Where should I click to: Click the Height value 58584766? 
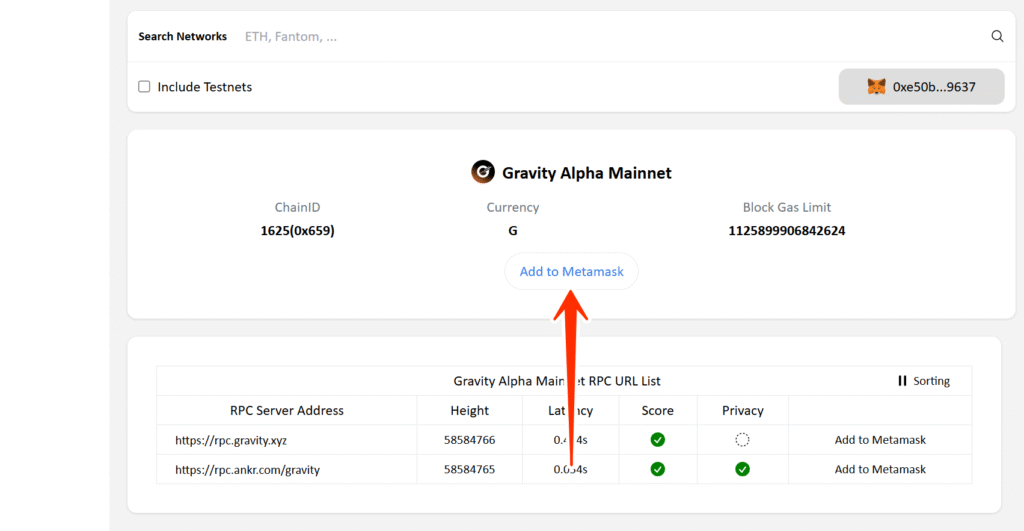tap(470, 440)
